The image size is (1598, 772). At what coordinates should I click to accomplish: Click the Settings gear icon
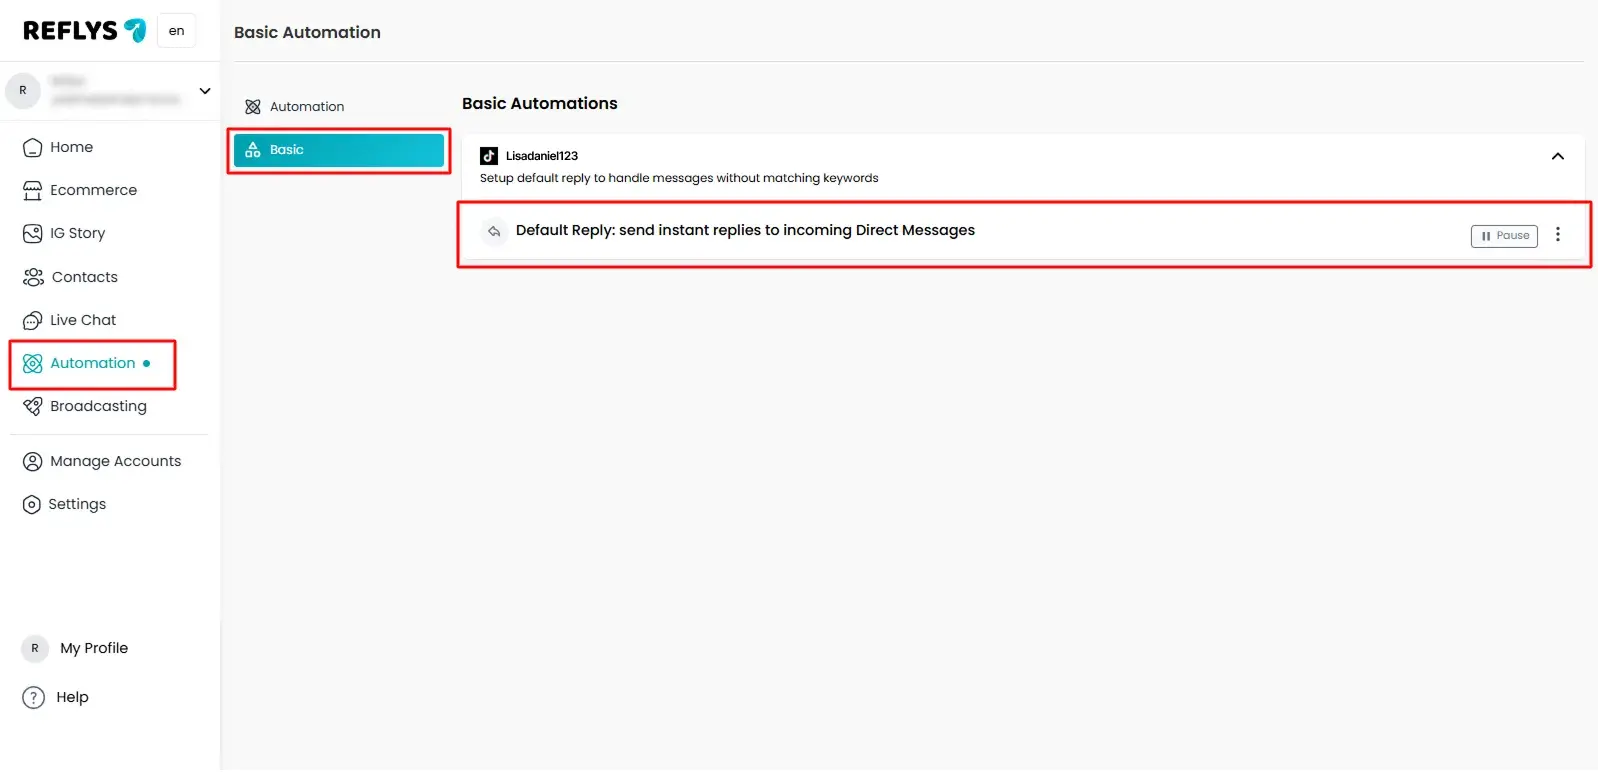[32, 505]
